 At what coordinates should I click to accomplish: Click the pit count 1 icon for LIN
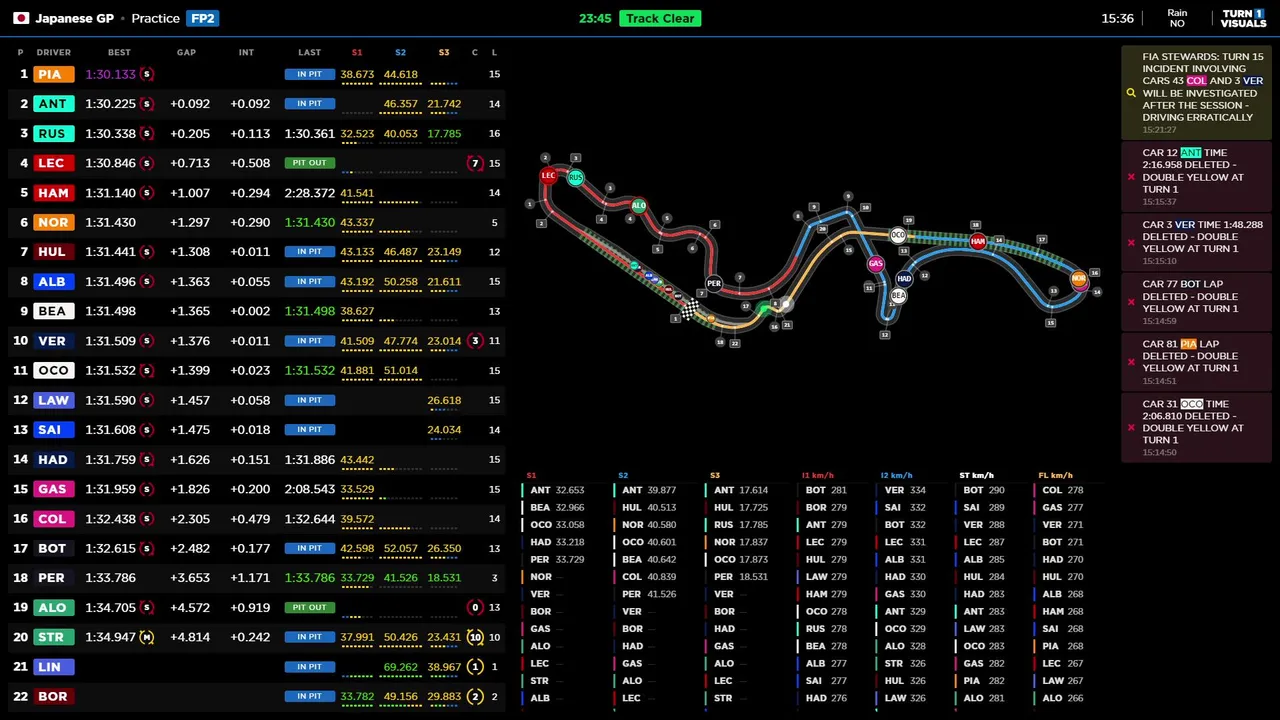[x=475, y=667]
